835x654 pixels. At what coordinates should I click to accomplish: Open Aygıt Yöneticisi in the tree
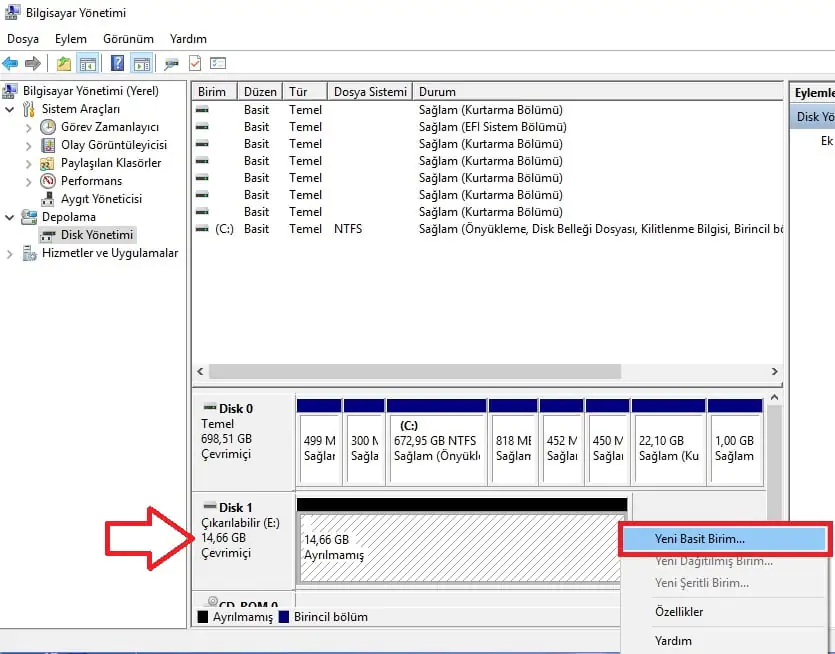101,199
